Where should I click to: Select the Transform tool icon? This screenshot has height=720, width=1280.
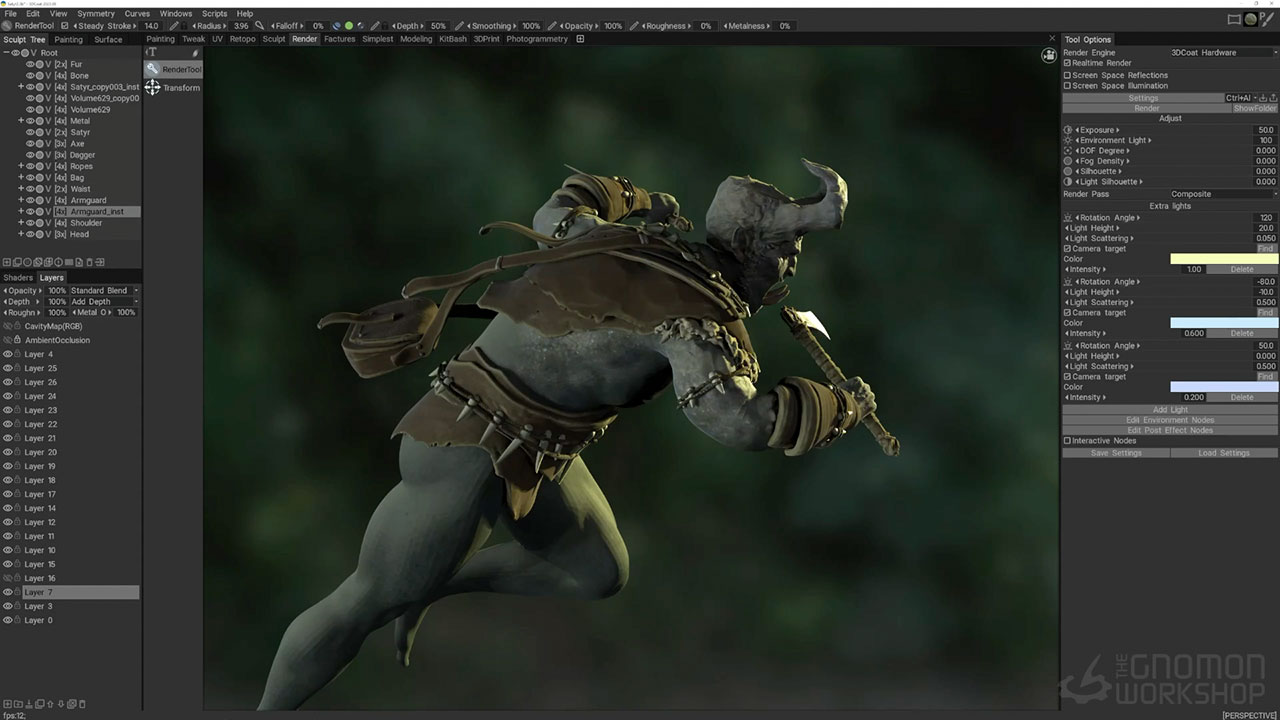[152, 88]
